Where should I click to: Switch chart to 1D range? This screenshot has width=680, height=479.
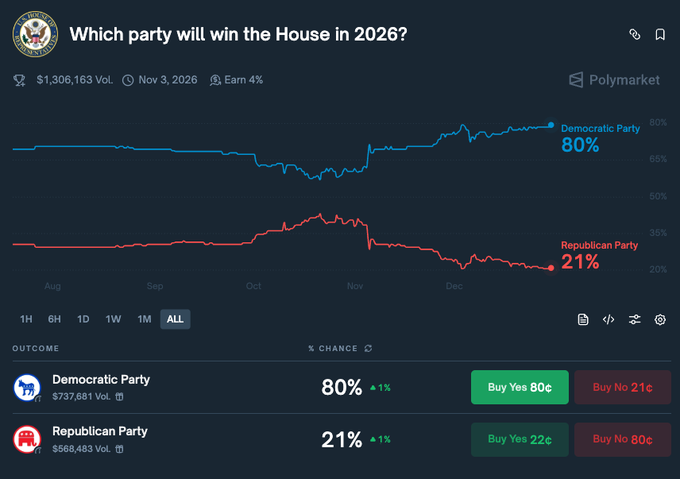click(83, 319)
